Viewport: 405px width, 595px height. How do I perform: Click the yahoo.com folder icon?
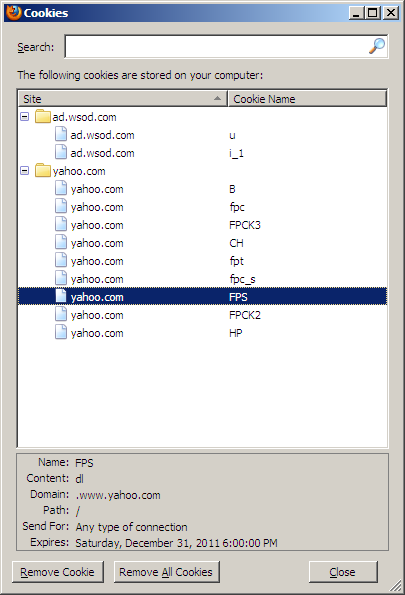click(43, 171)
